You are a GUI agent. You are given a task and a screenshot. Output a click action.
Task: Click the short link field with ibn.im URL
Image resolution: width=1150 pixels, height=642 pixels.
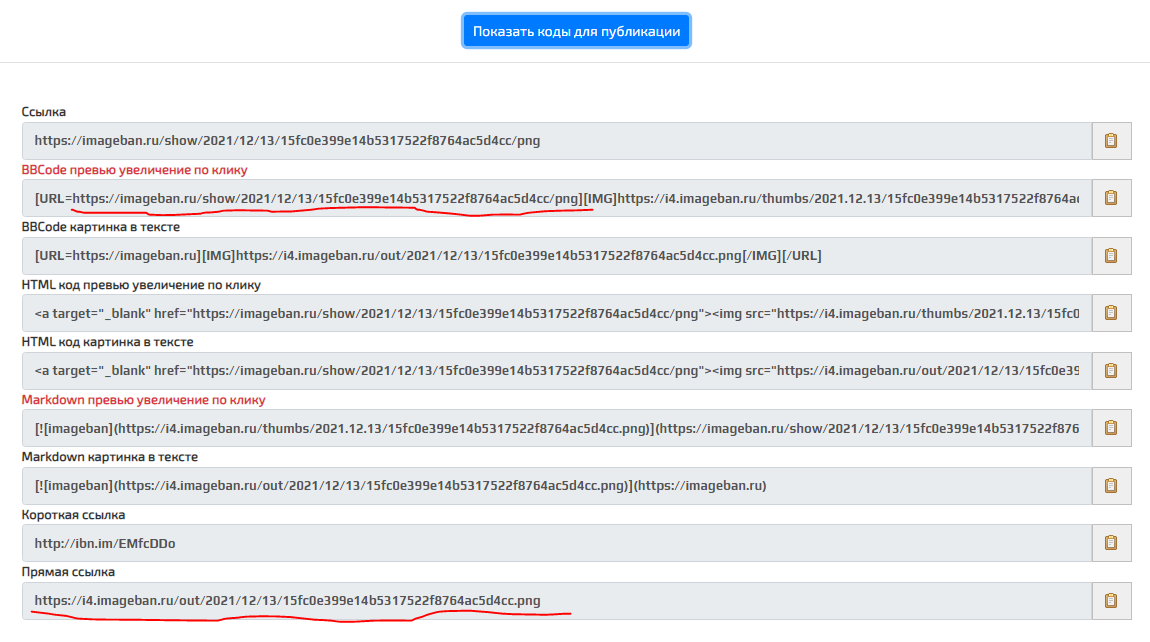(x=556, y=543)
